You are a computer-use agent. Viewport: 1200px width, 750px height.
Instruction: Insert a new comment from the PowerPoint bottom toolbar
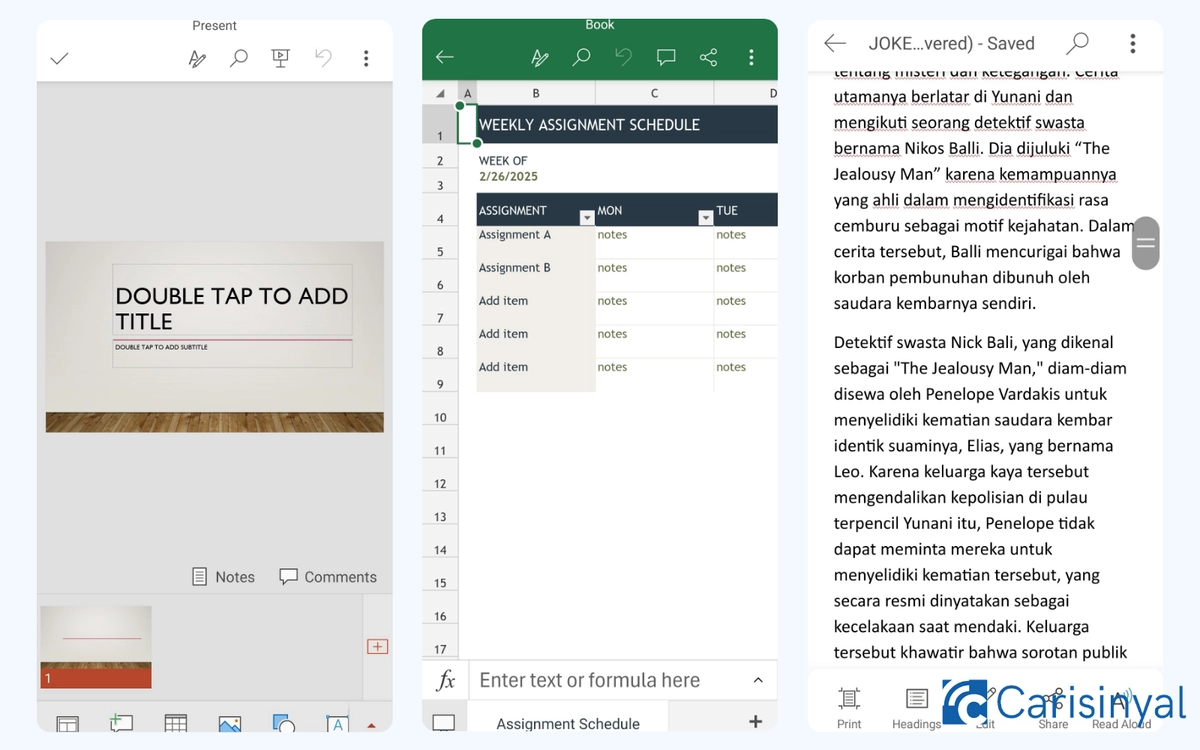coord(122,723)
